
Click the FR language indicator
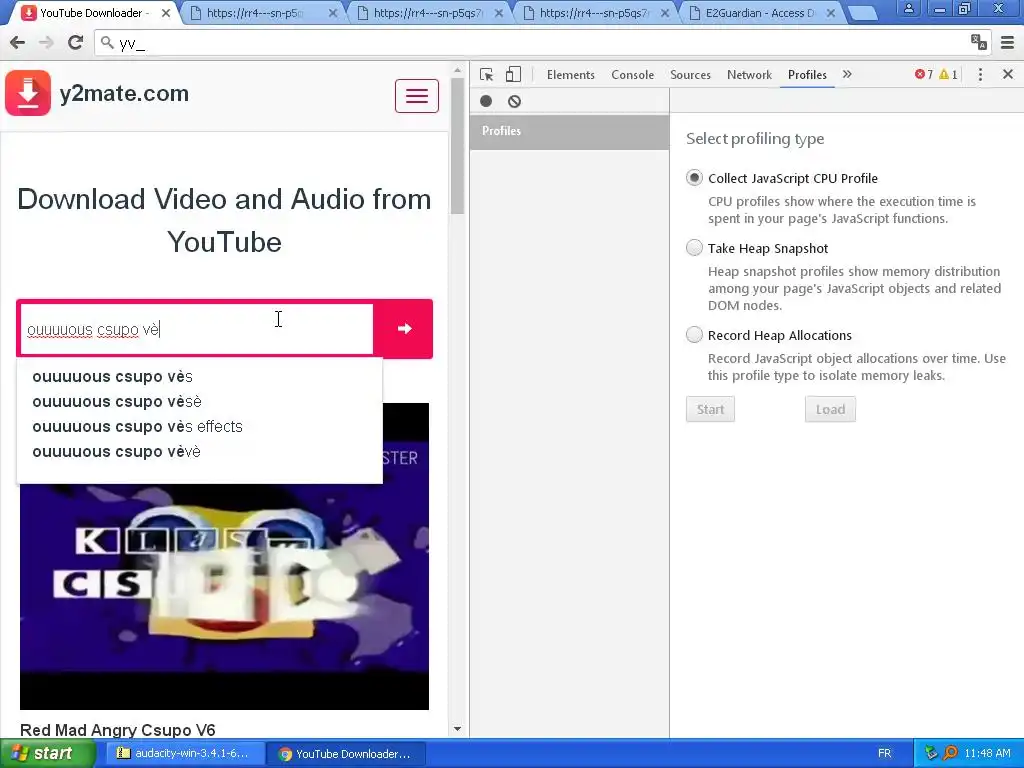tap(884, 753)
